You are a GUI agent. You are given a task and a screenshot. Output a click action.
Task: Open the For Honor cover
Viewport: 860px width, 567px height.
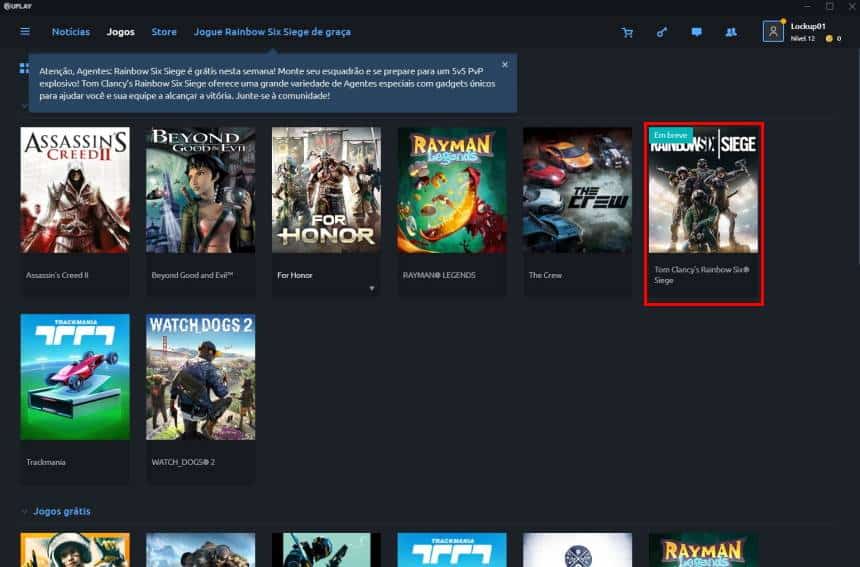[326, 190]
